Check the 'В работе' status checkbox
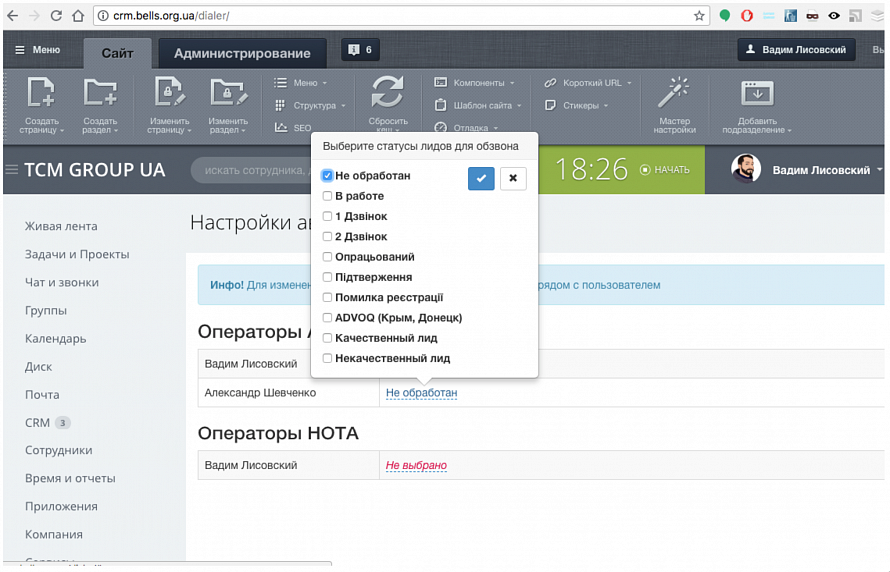890x572 pixels. (x=327, y=196)
